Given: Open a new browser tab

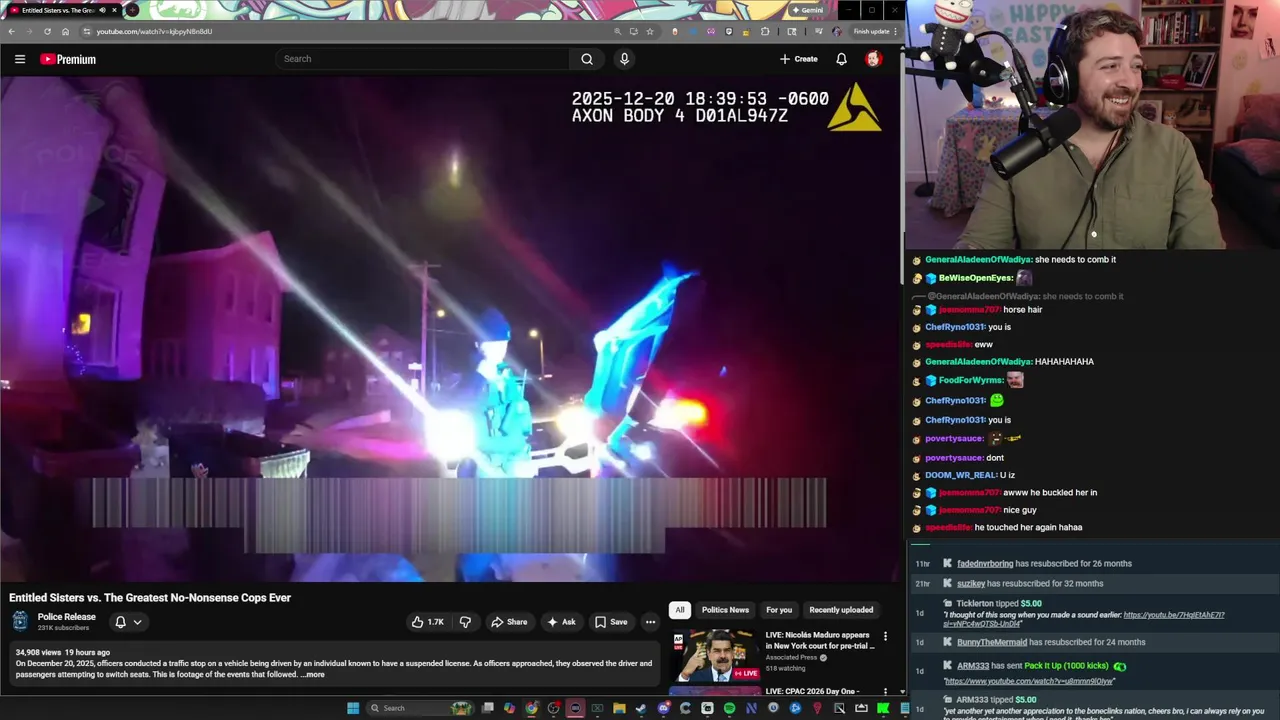Looking at the screenshot, I should (133, 10).
